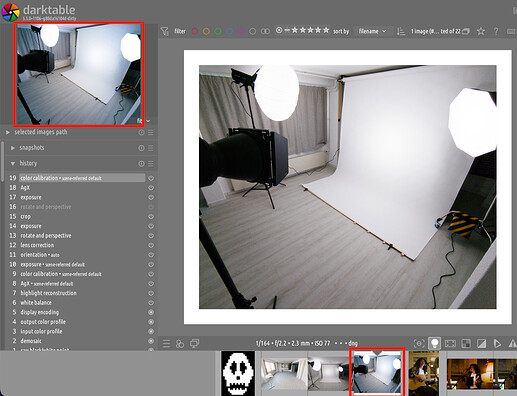
Task: Click the exposure info text below image
Action: tap(306, 343)
